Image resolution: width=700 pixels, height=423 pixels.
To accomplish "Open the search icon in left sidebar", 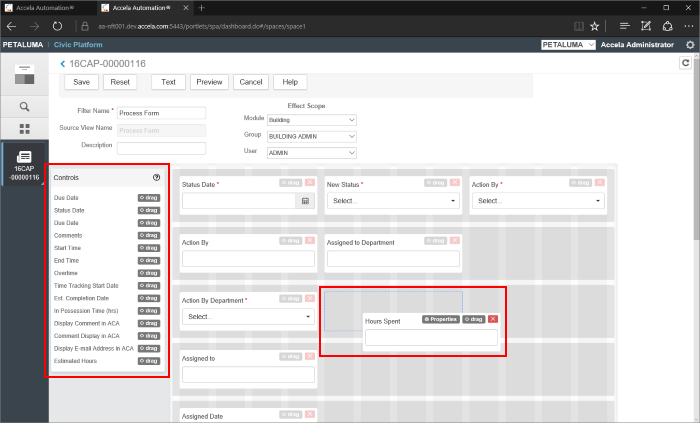I will (24, 106).
